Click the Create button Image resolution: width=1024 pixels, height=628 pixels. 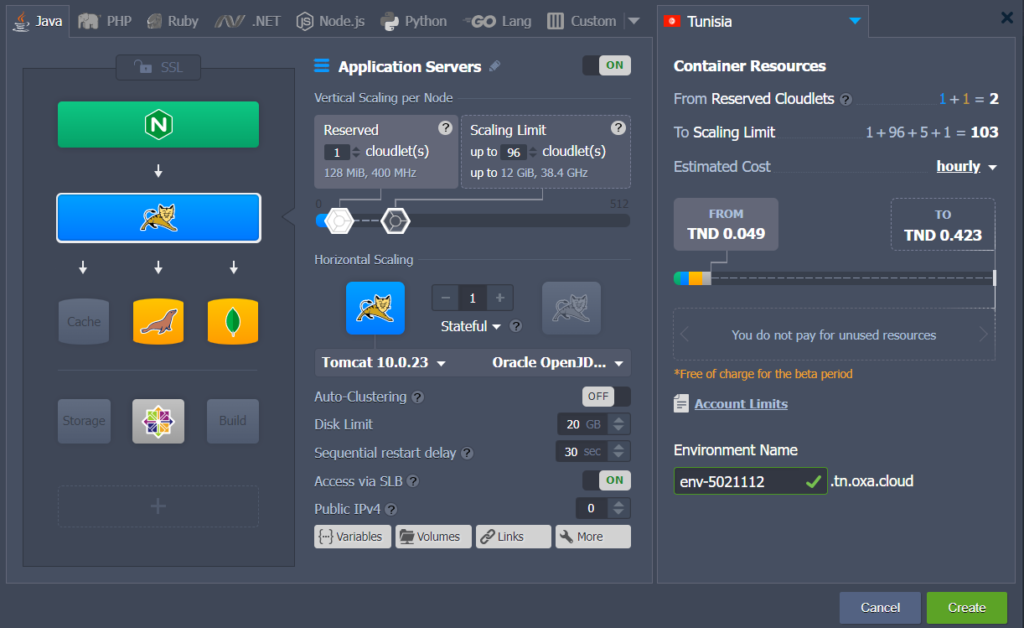(967, 608)
